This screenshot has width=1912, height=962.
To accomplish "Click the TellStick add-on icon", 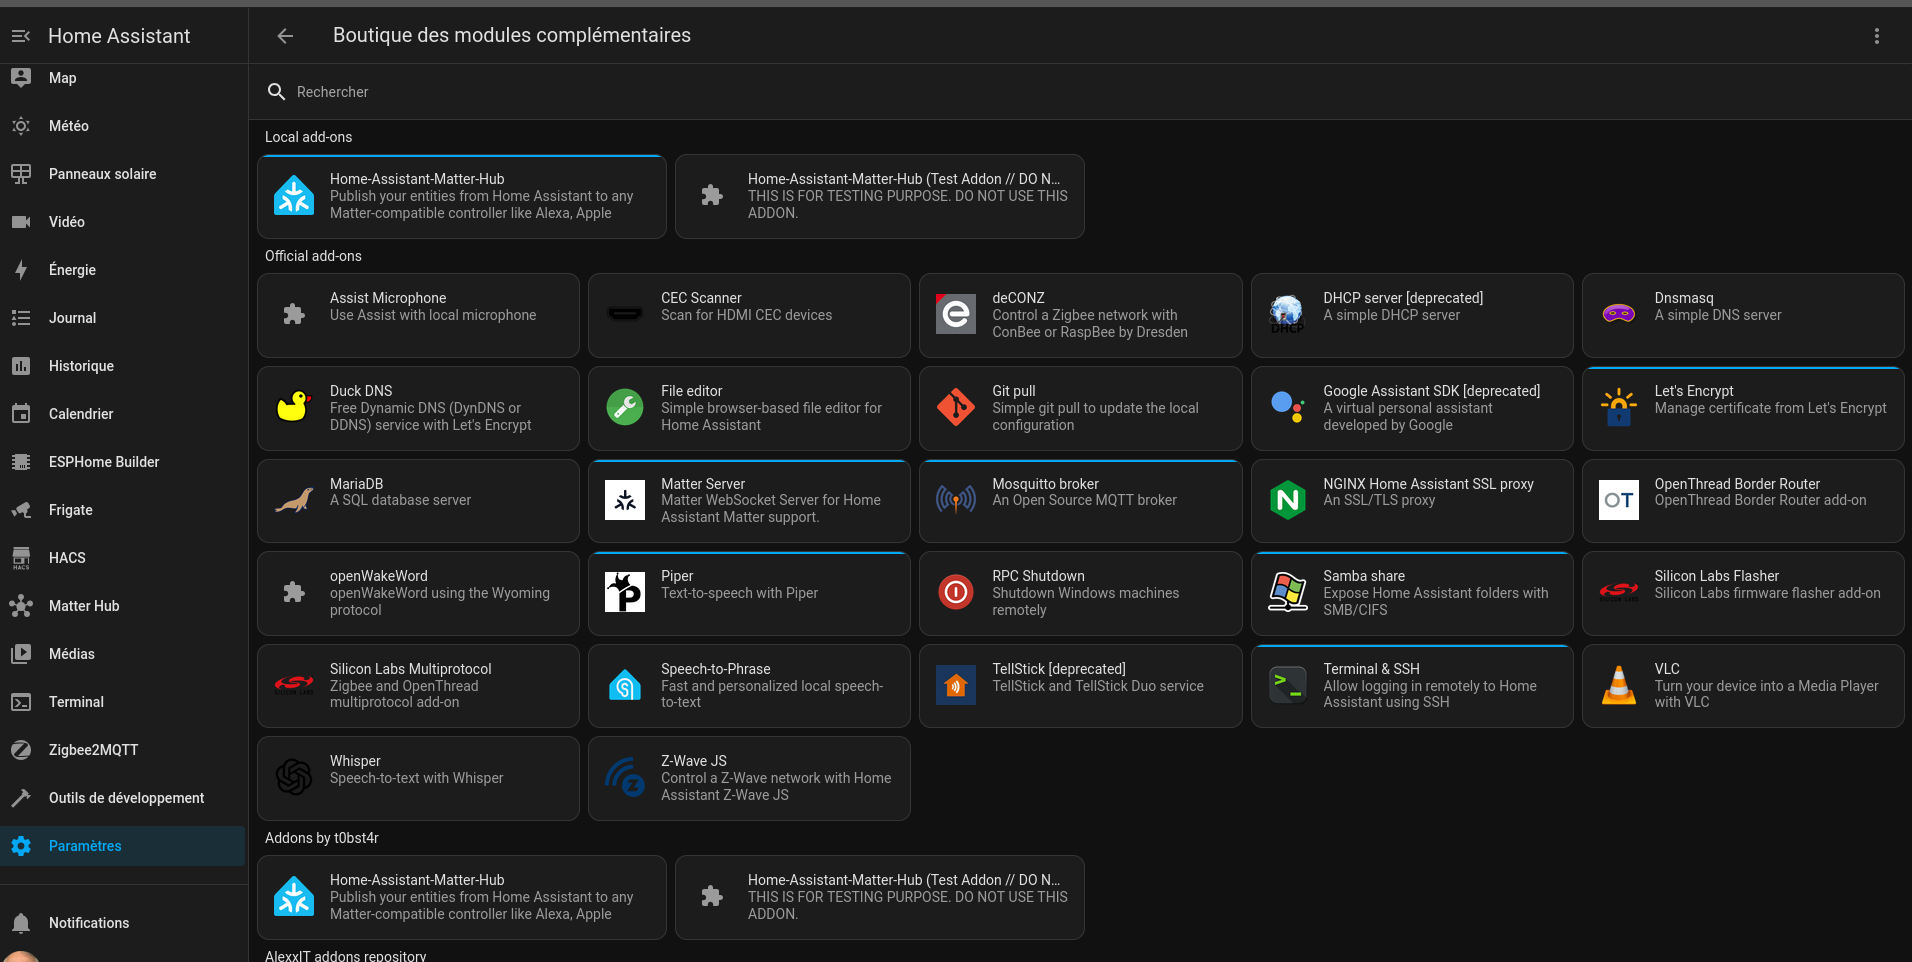I will coord(956,685).
